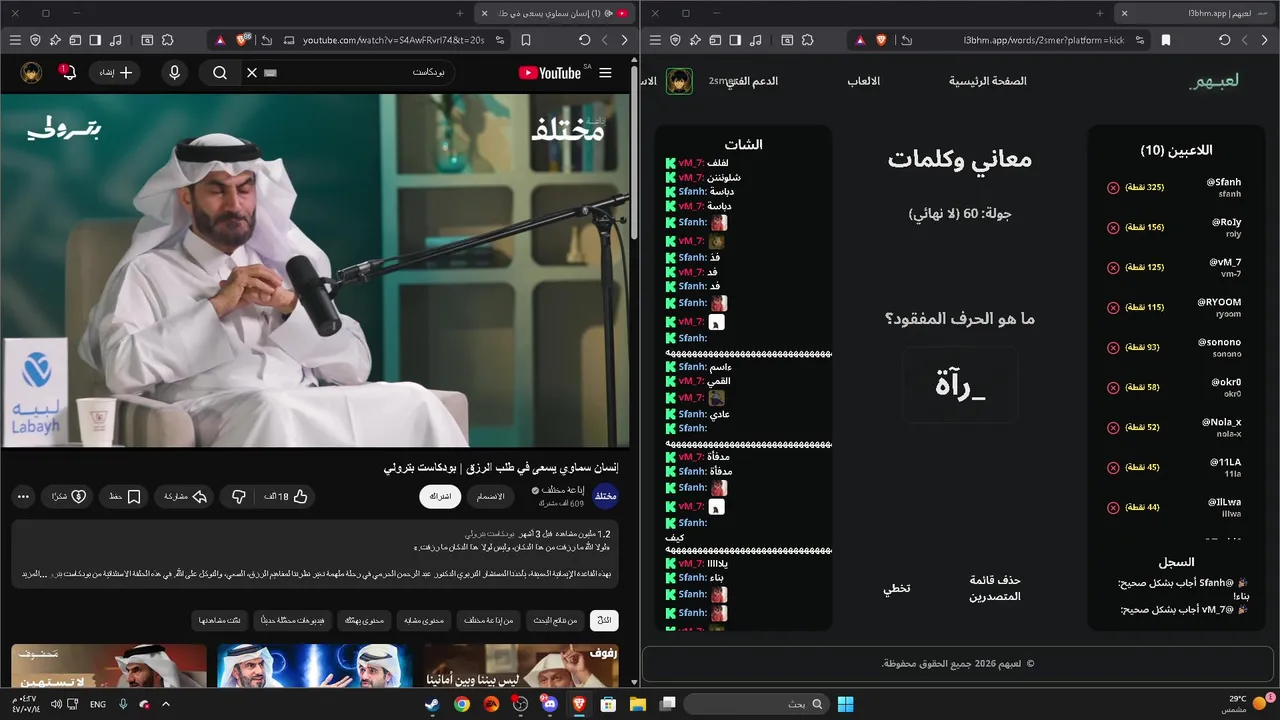This screenshot has width=1280, height=720.
Task: Reload the l3bhm.app page
Action: 1224,40
